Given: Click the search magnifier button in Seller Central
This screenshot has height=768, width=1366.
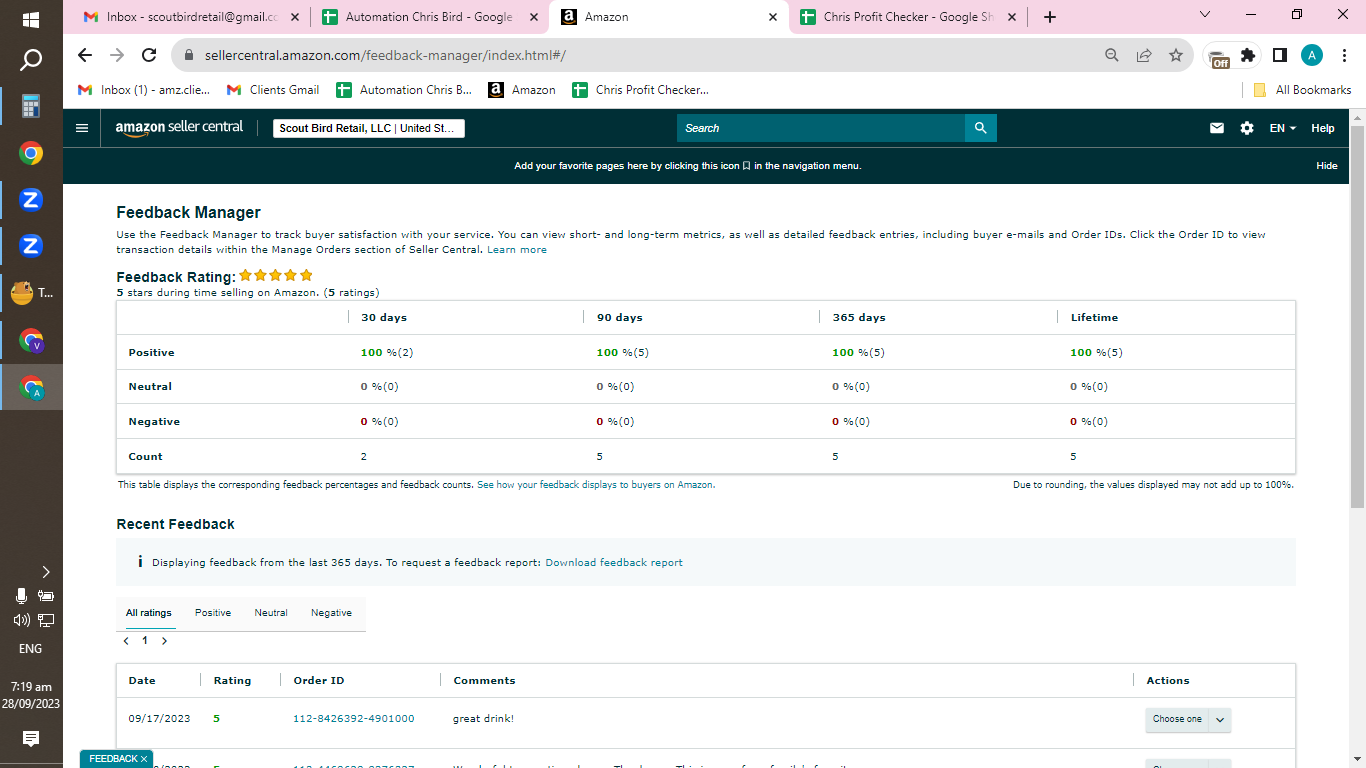Looking at the screenshot, I should click(x=981, y=128).
